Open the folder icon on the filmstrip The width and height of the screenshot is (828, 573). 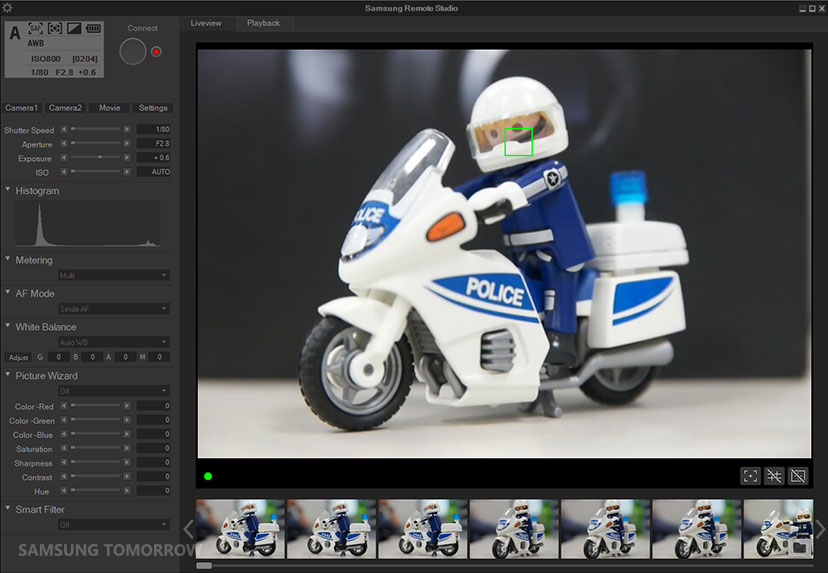click(799, 547)
